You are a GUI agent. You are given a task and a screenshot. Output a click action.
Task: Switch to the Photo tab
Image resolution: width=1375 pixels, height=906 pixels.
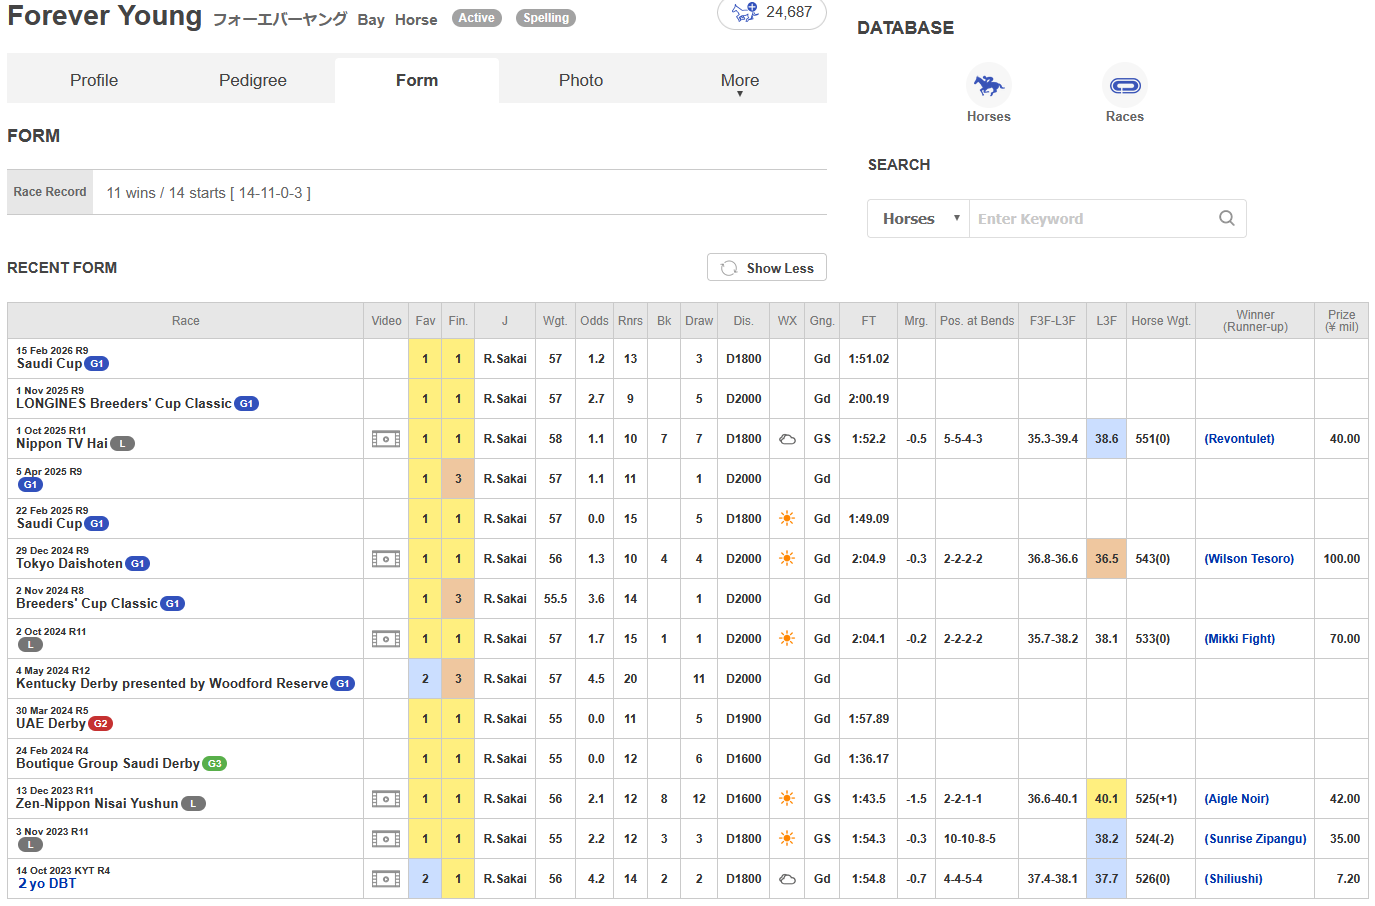[x=581, y=81]
